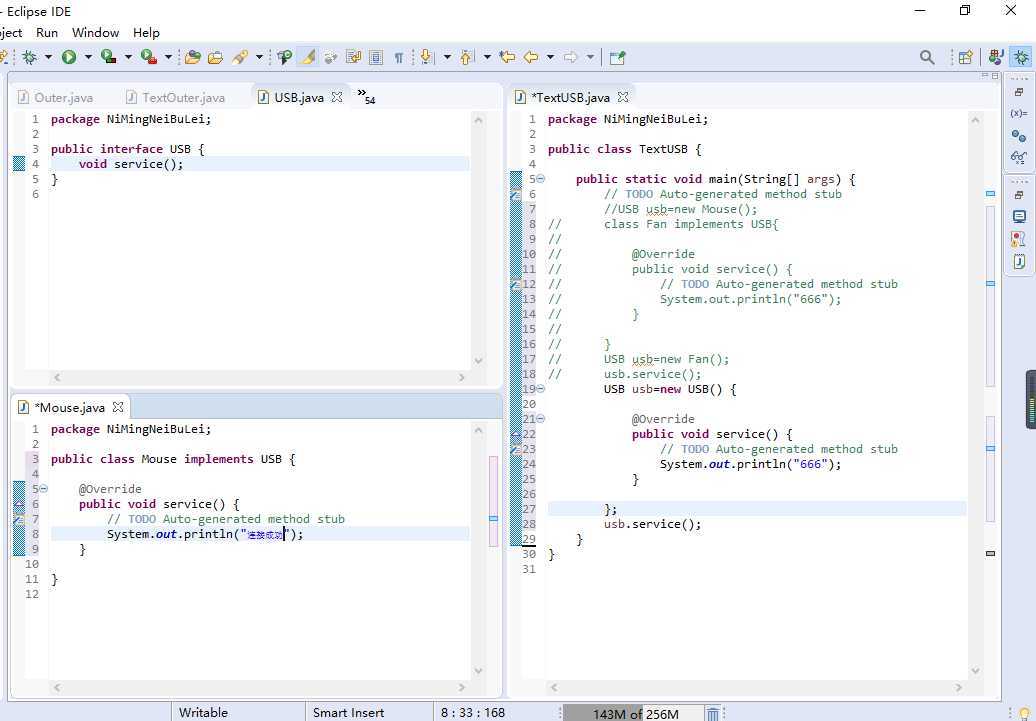This screenshot has width=1036, height=721.
Task: Click the Debug bug icon in toolbar
Action: pyautogui.click(x=30, y=57)
